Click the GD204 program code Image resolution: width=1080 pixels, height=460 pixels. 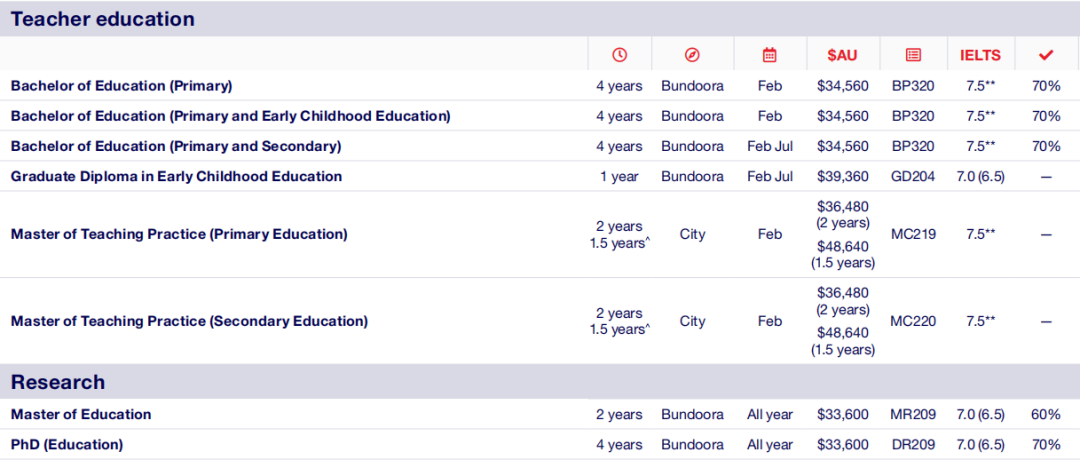[913, 176]
